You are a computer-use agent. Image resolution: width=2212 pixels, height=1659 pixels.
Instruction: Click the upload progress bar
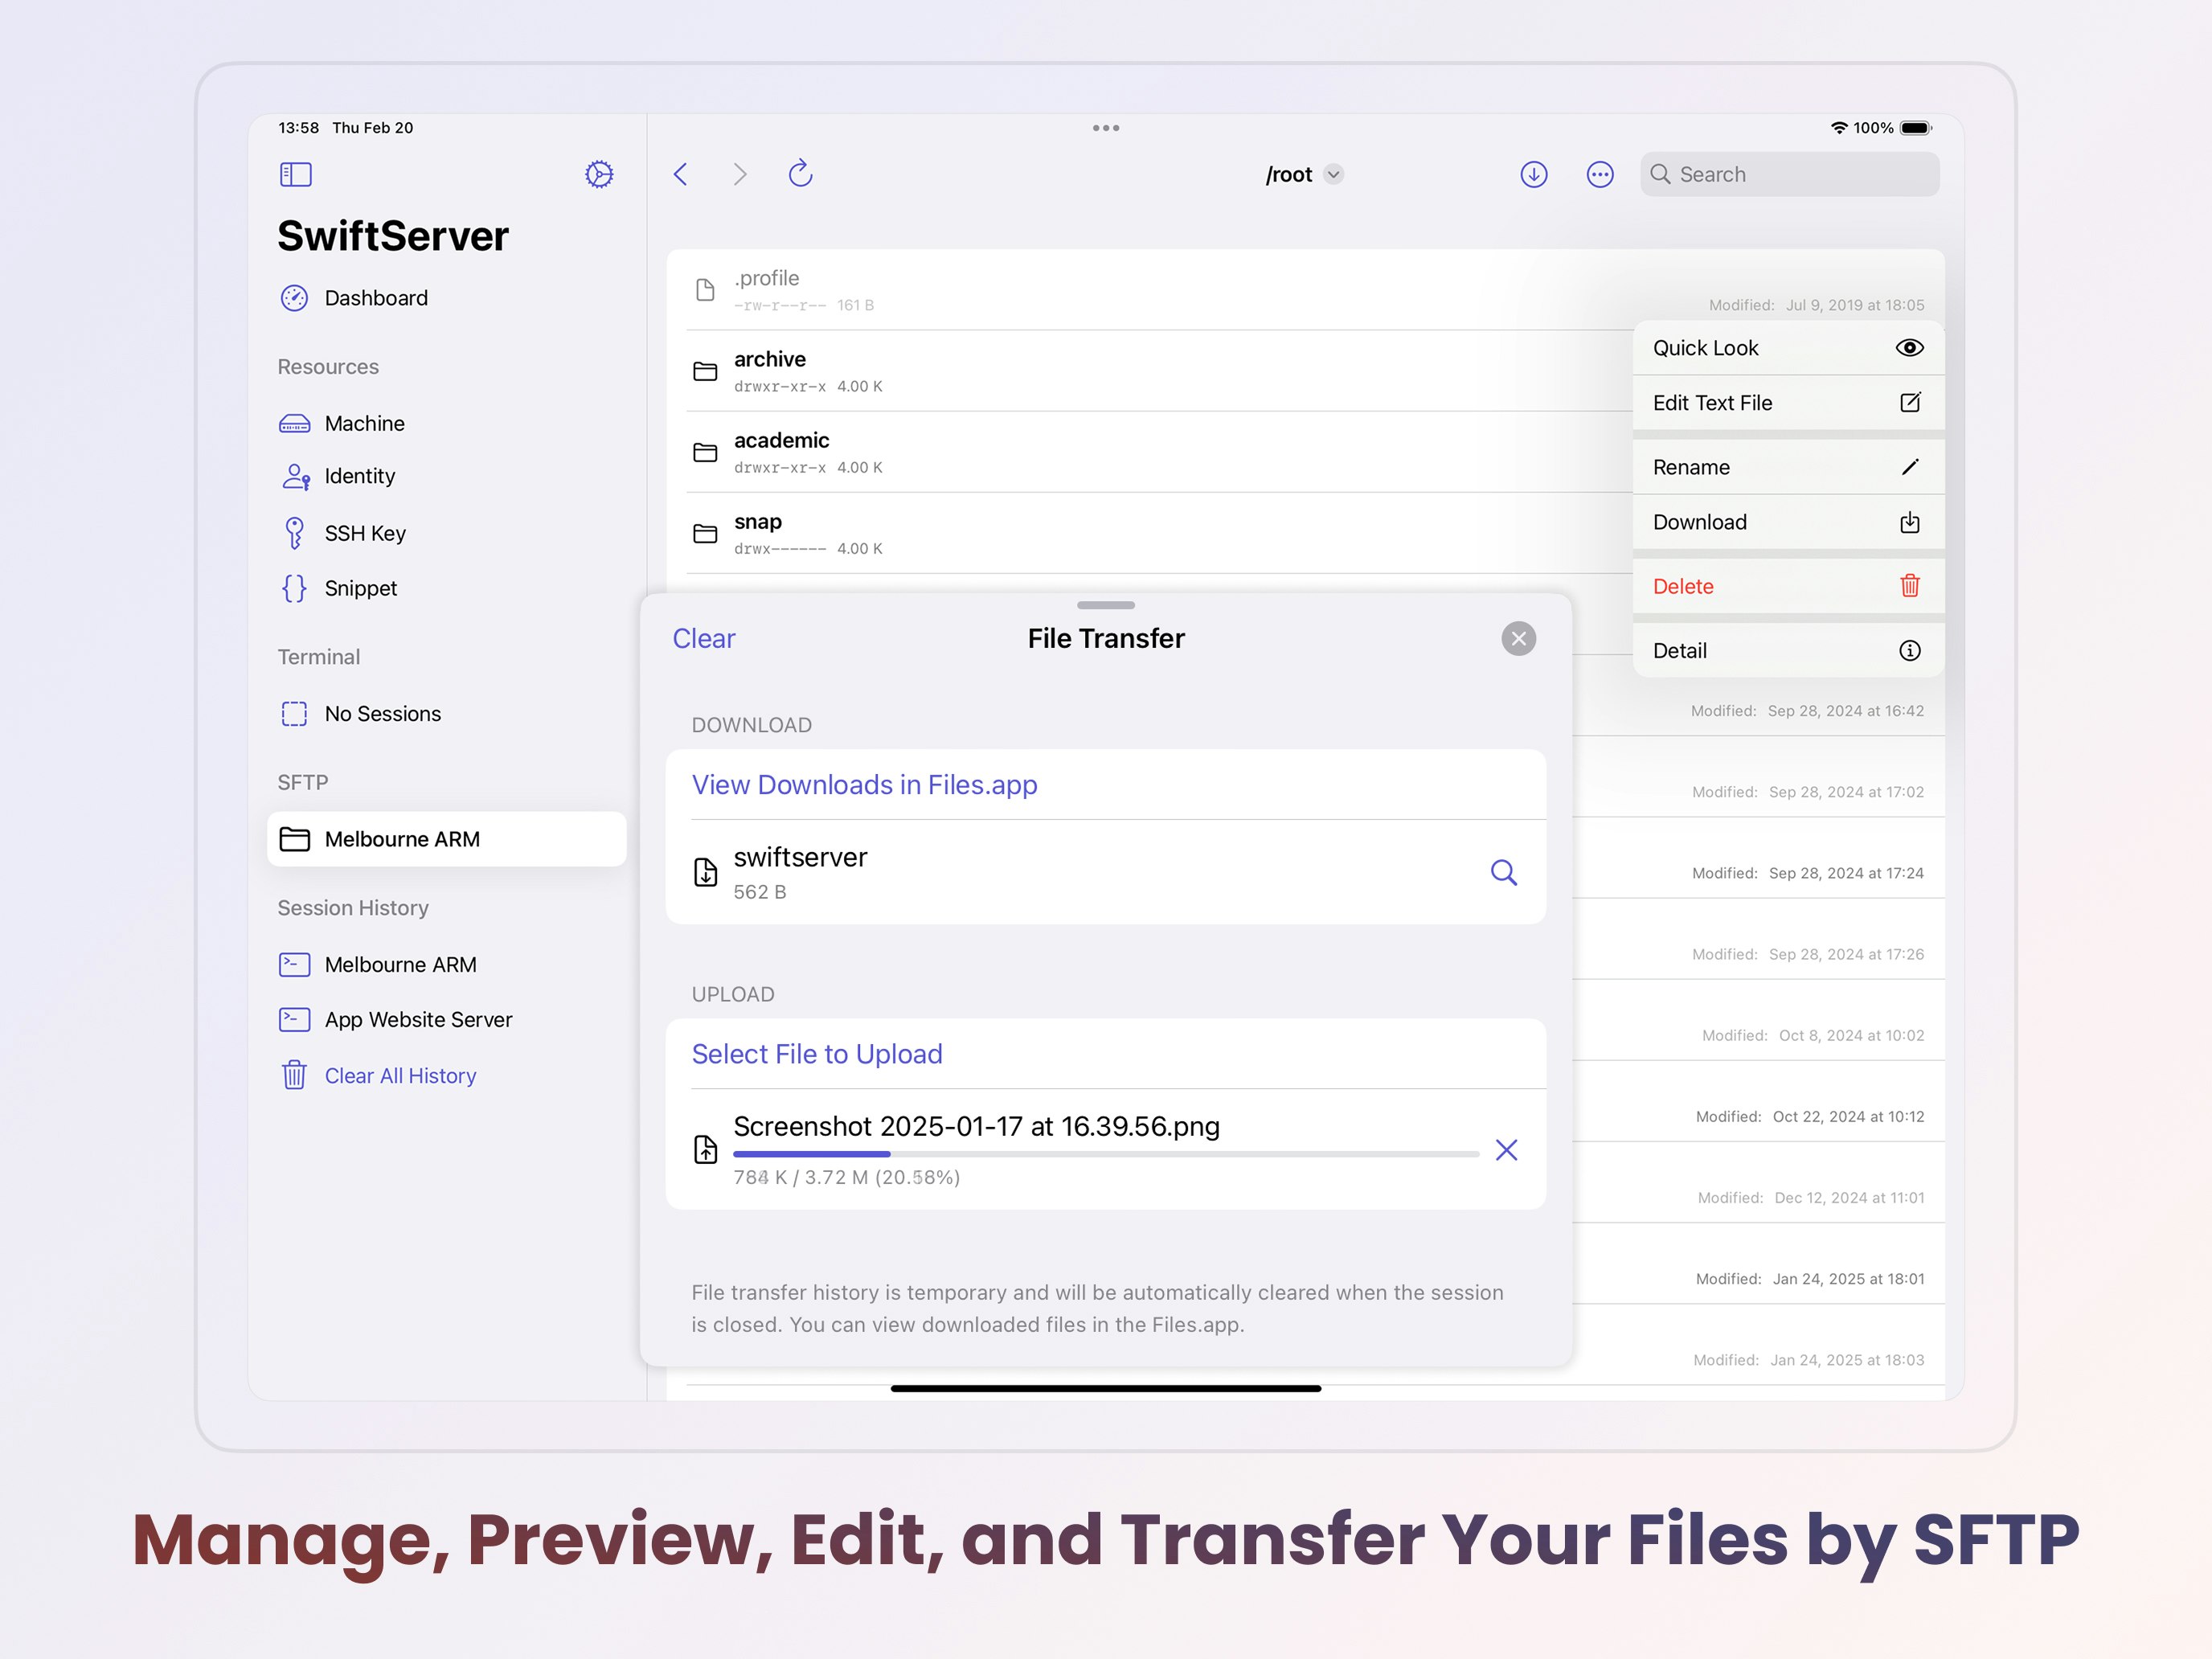(1106, 1154)
